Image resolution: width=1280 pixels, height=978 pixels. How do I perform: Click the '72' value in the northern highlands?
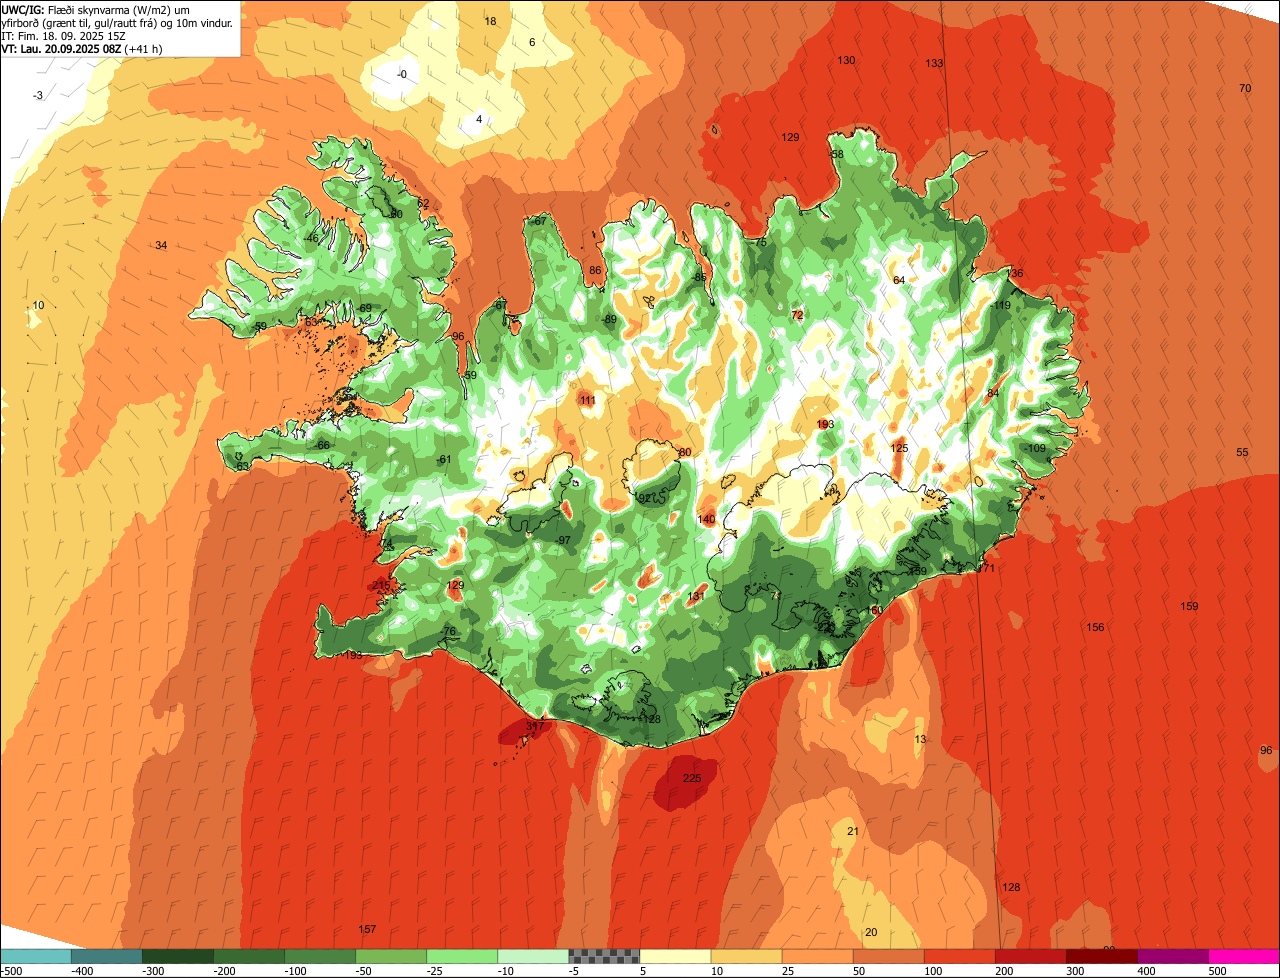(797, 315)
